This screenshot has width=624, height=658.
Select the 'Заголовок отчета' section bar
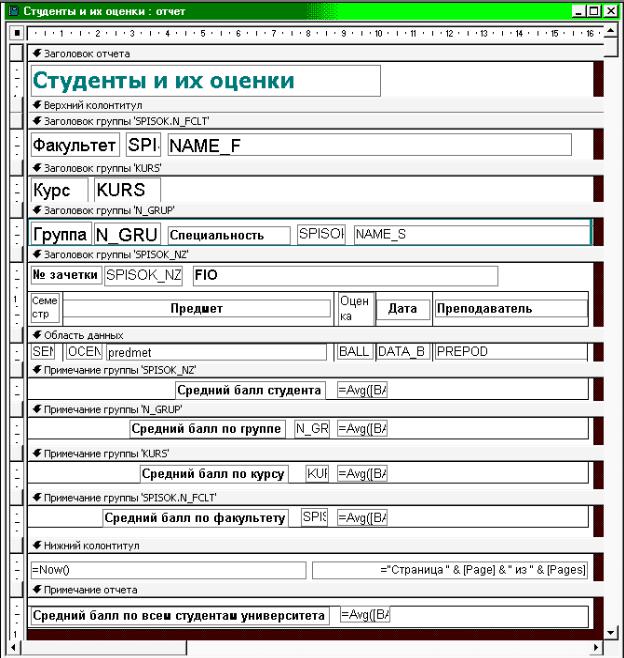coord(316,53)
